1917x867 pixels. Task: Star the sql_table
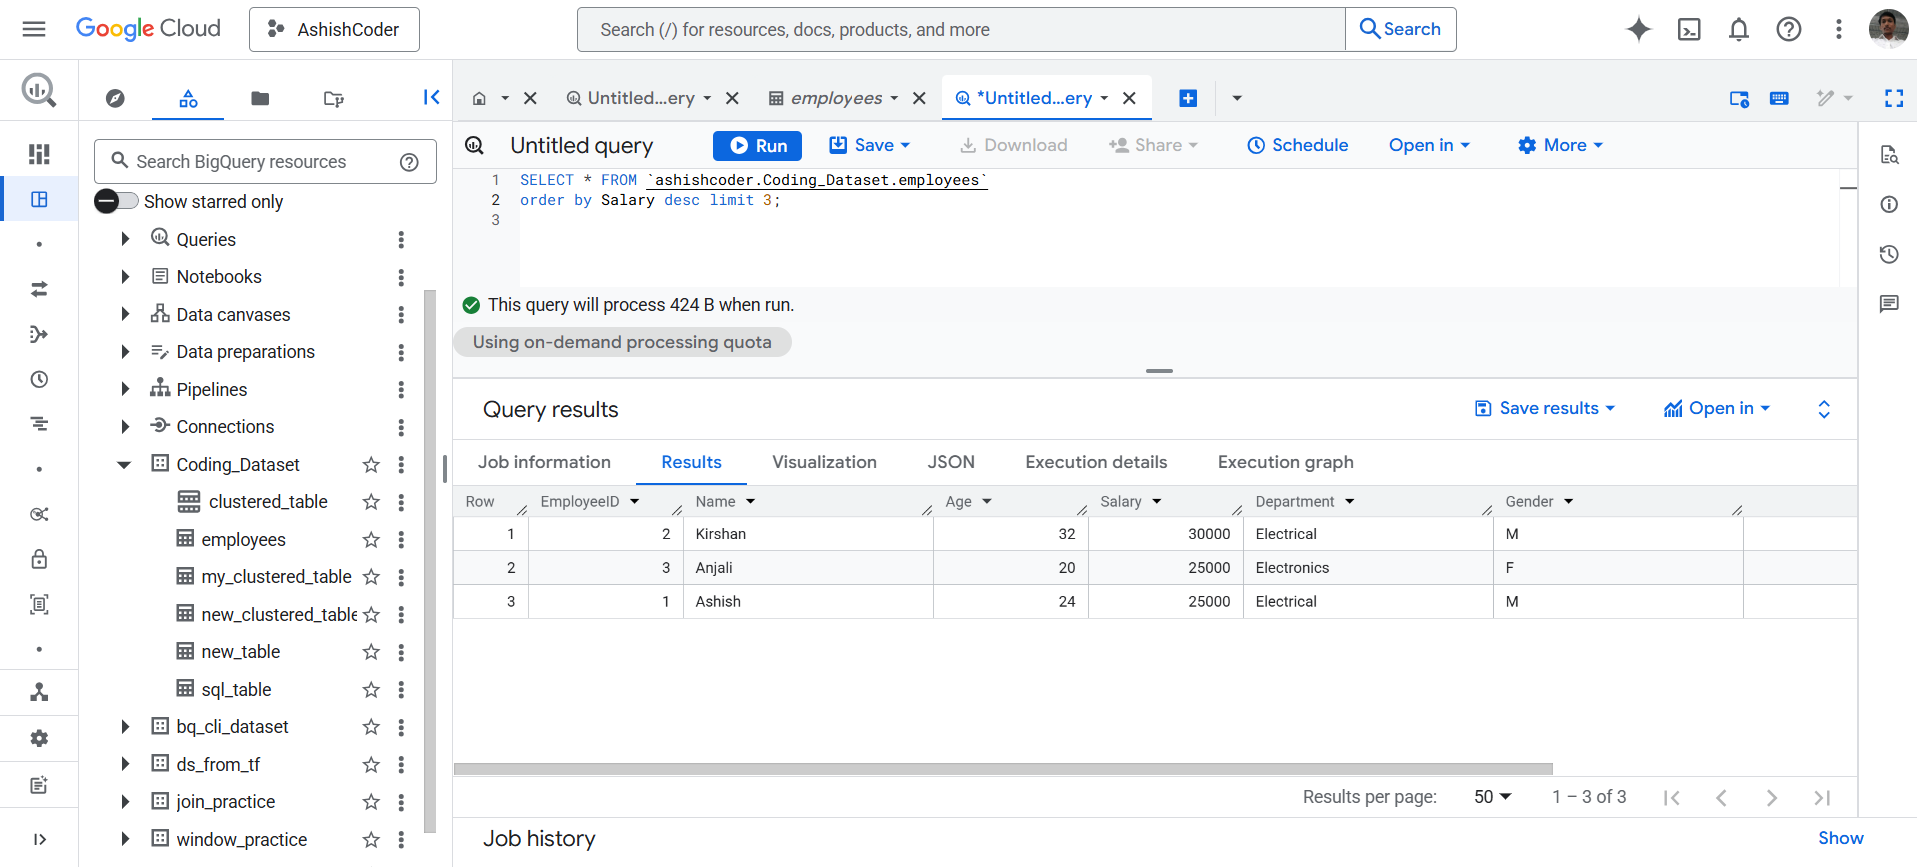(x=371, y=690)
